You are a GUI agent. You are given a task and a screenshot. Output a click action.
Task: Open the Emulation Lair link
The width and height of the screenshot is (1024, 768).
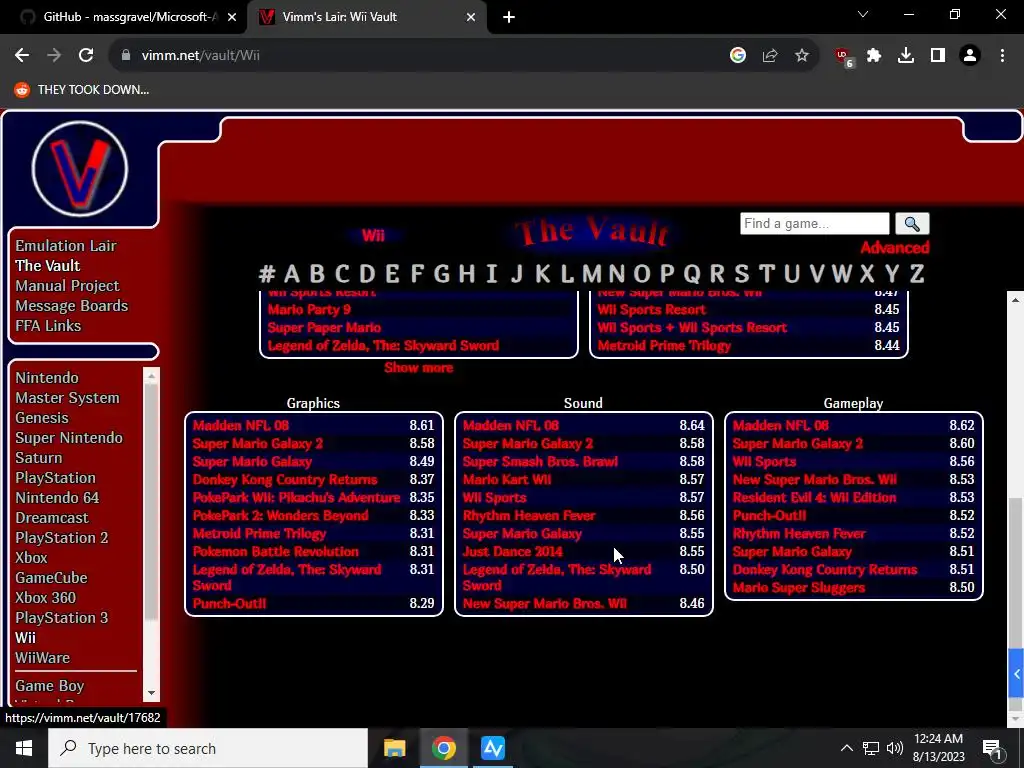[66, 246]
